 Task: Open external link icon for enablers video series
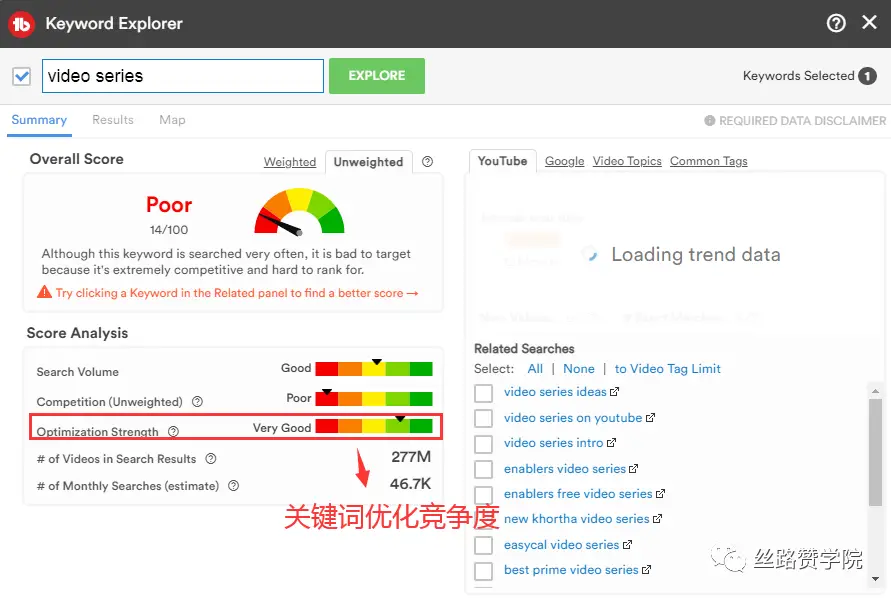coord(633,469)
